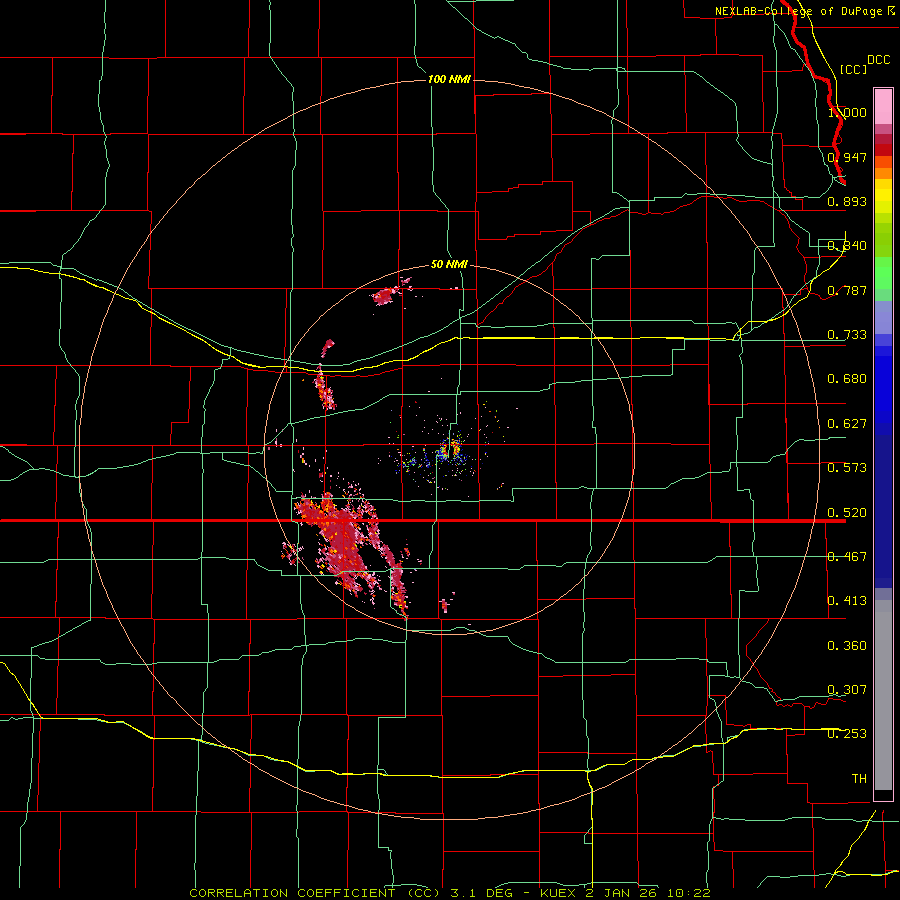Click the TH threshold label on legend
This screenshot has width=900, height=900.
coord(859,779)
